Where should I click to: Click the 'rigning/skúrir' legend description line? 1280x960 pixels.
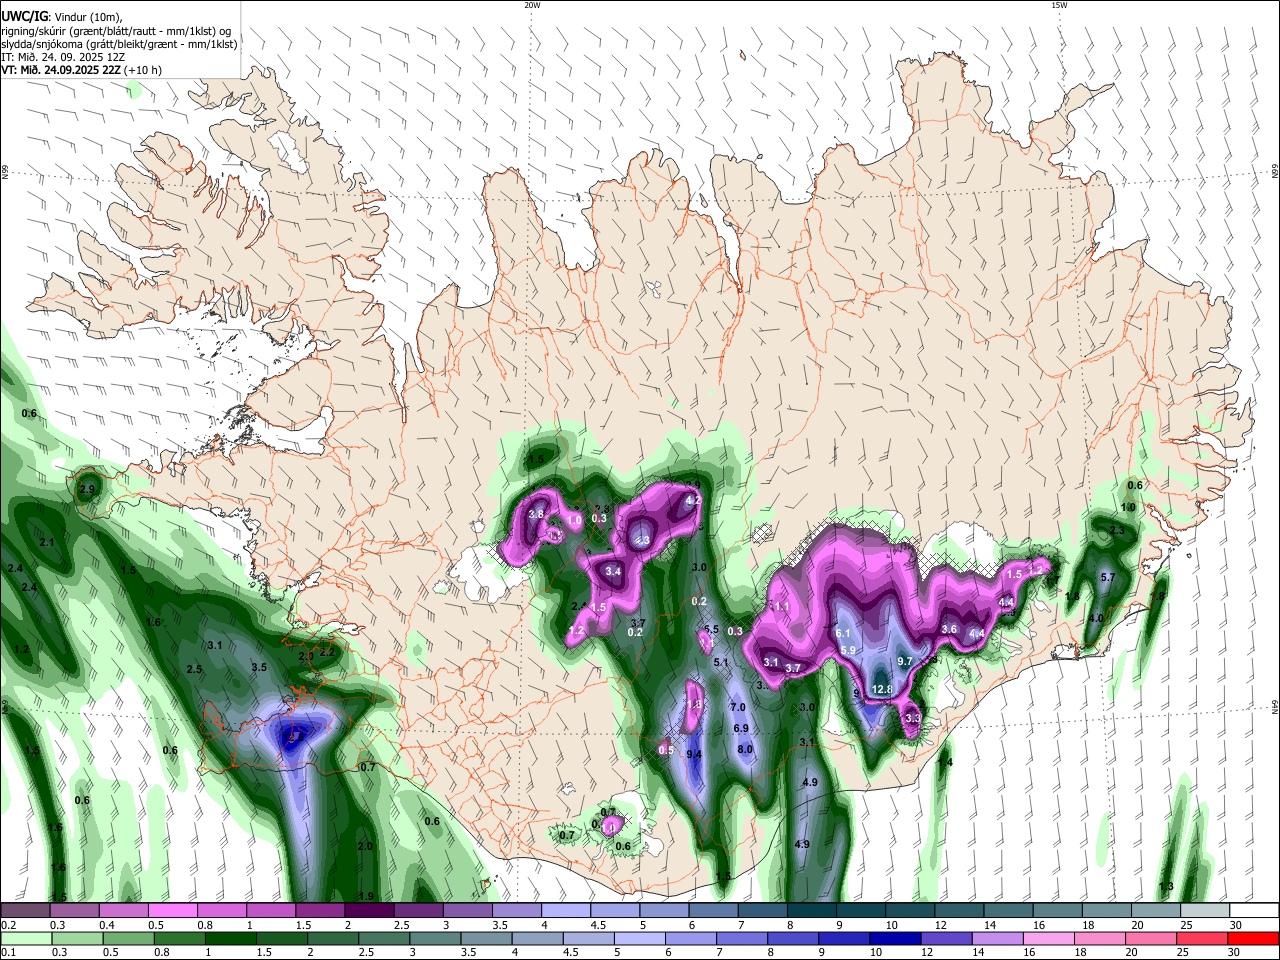click(x=116, y=30)
